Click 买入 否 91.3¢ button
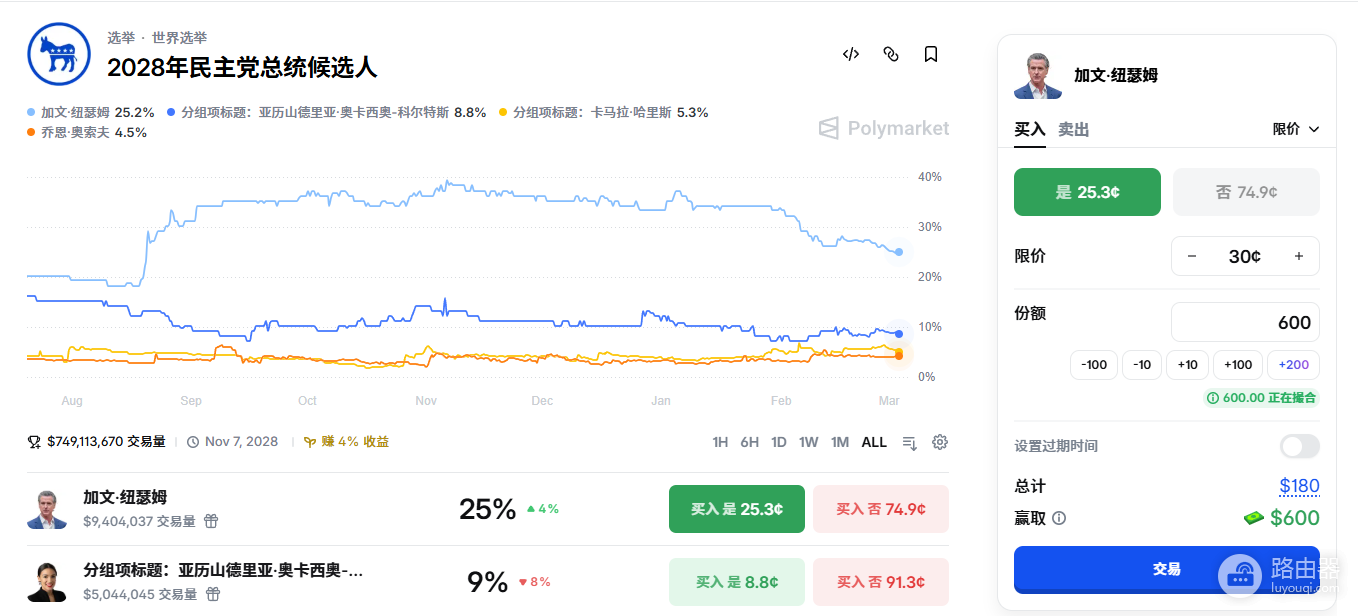The height and width of the screenshot is (616, 1358). pos(881,582)
